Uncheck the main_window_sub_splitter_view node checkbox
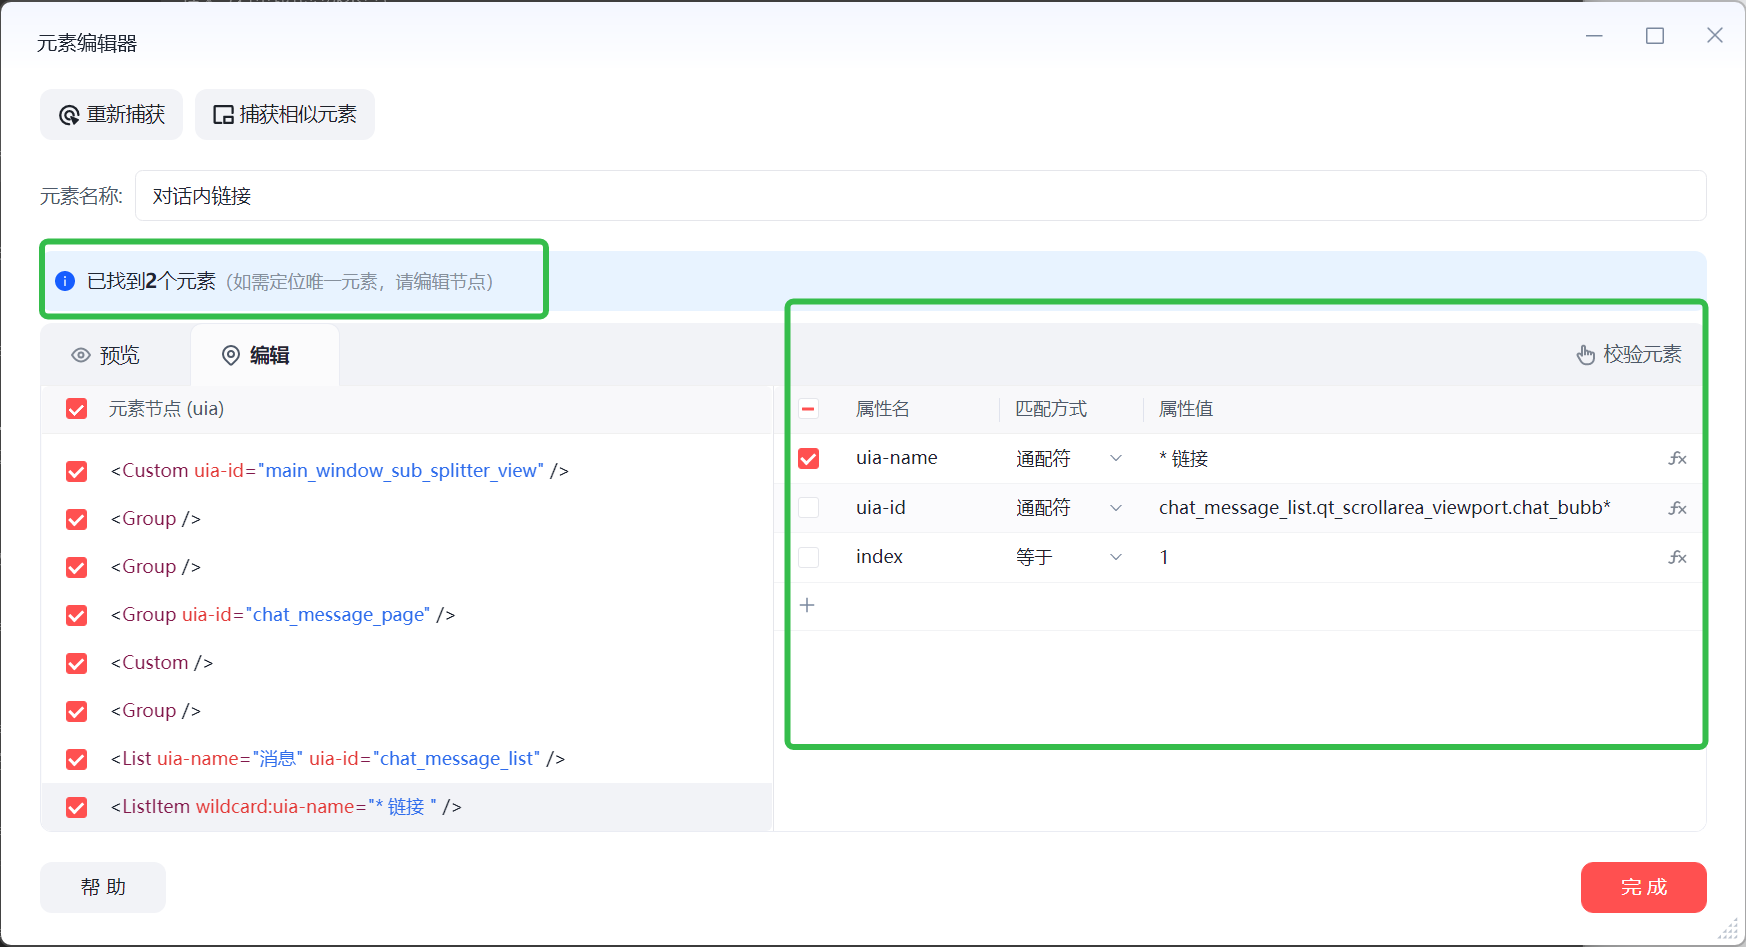This screenshot has width=1746, height=947. tap(76, 471)
